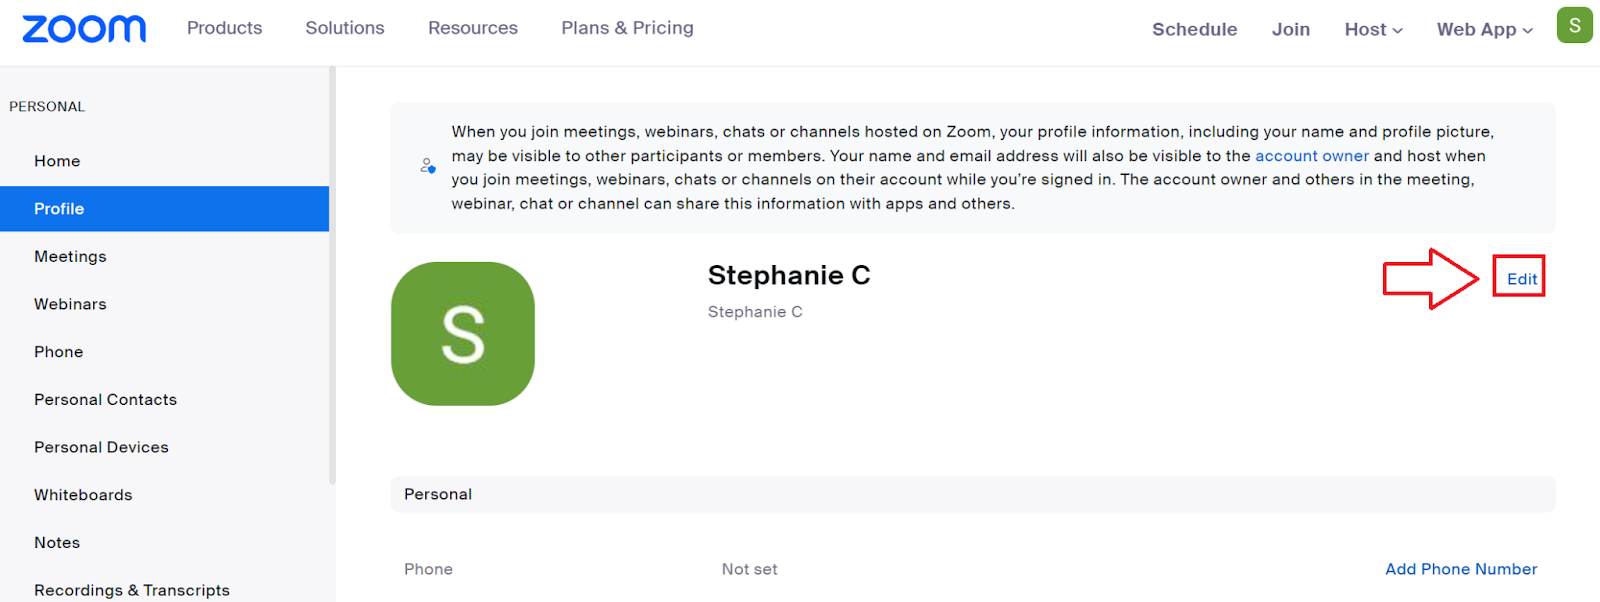
Task: Click the Zoom logo
Action: (x=84, y=29)
